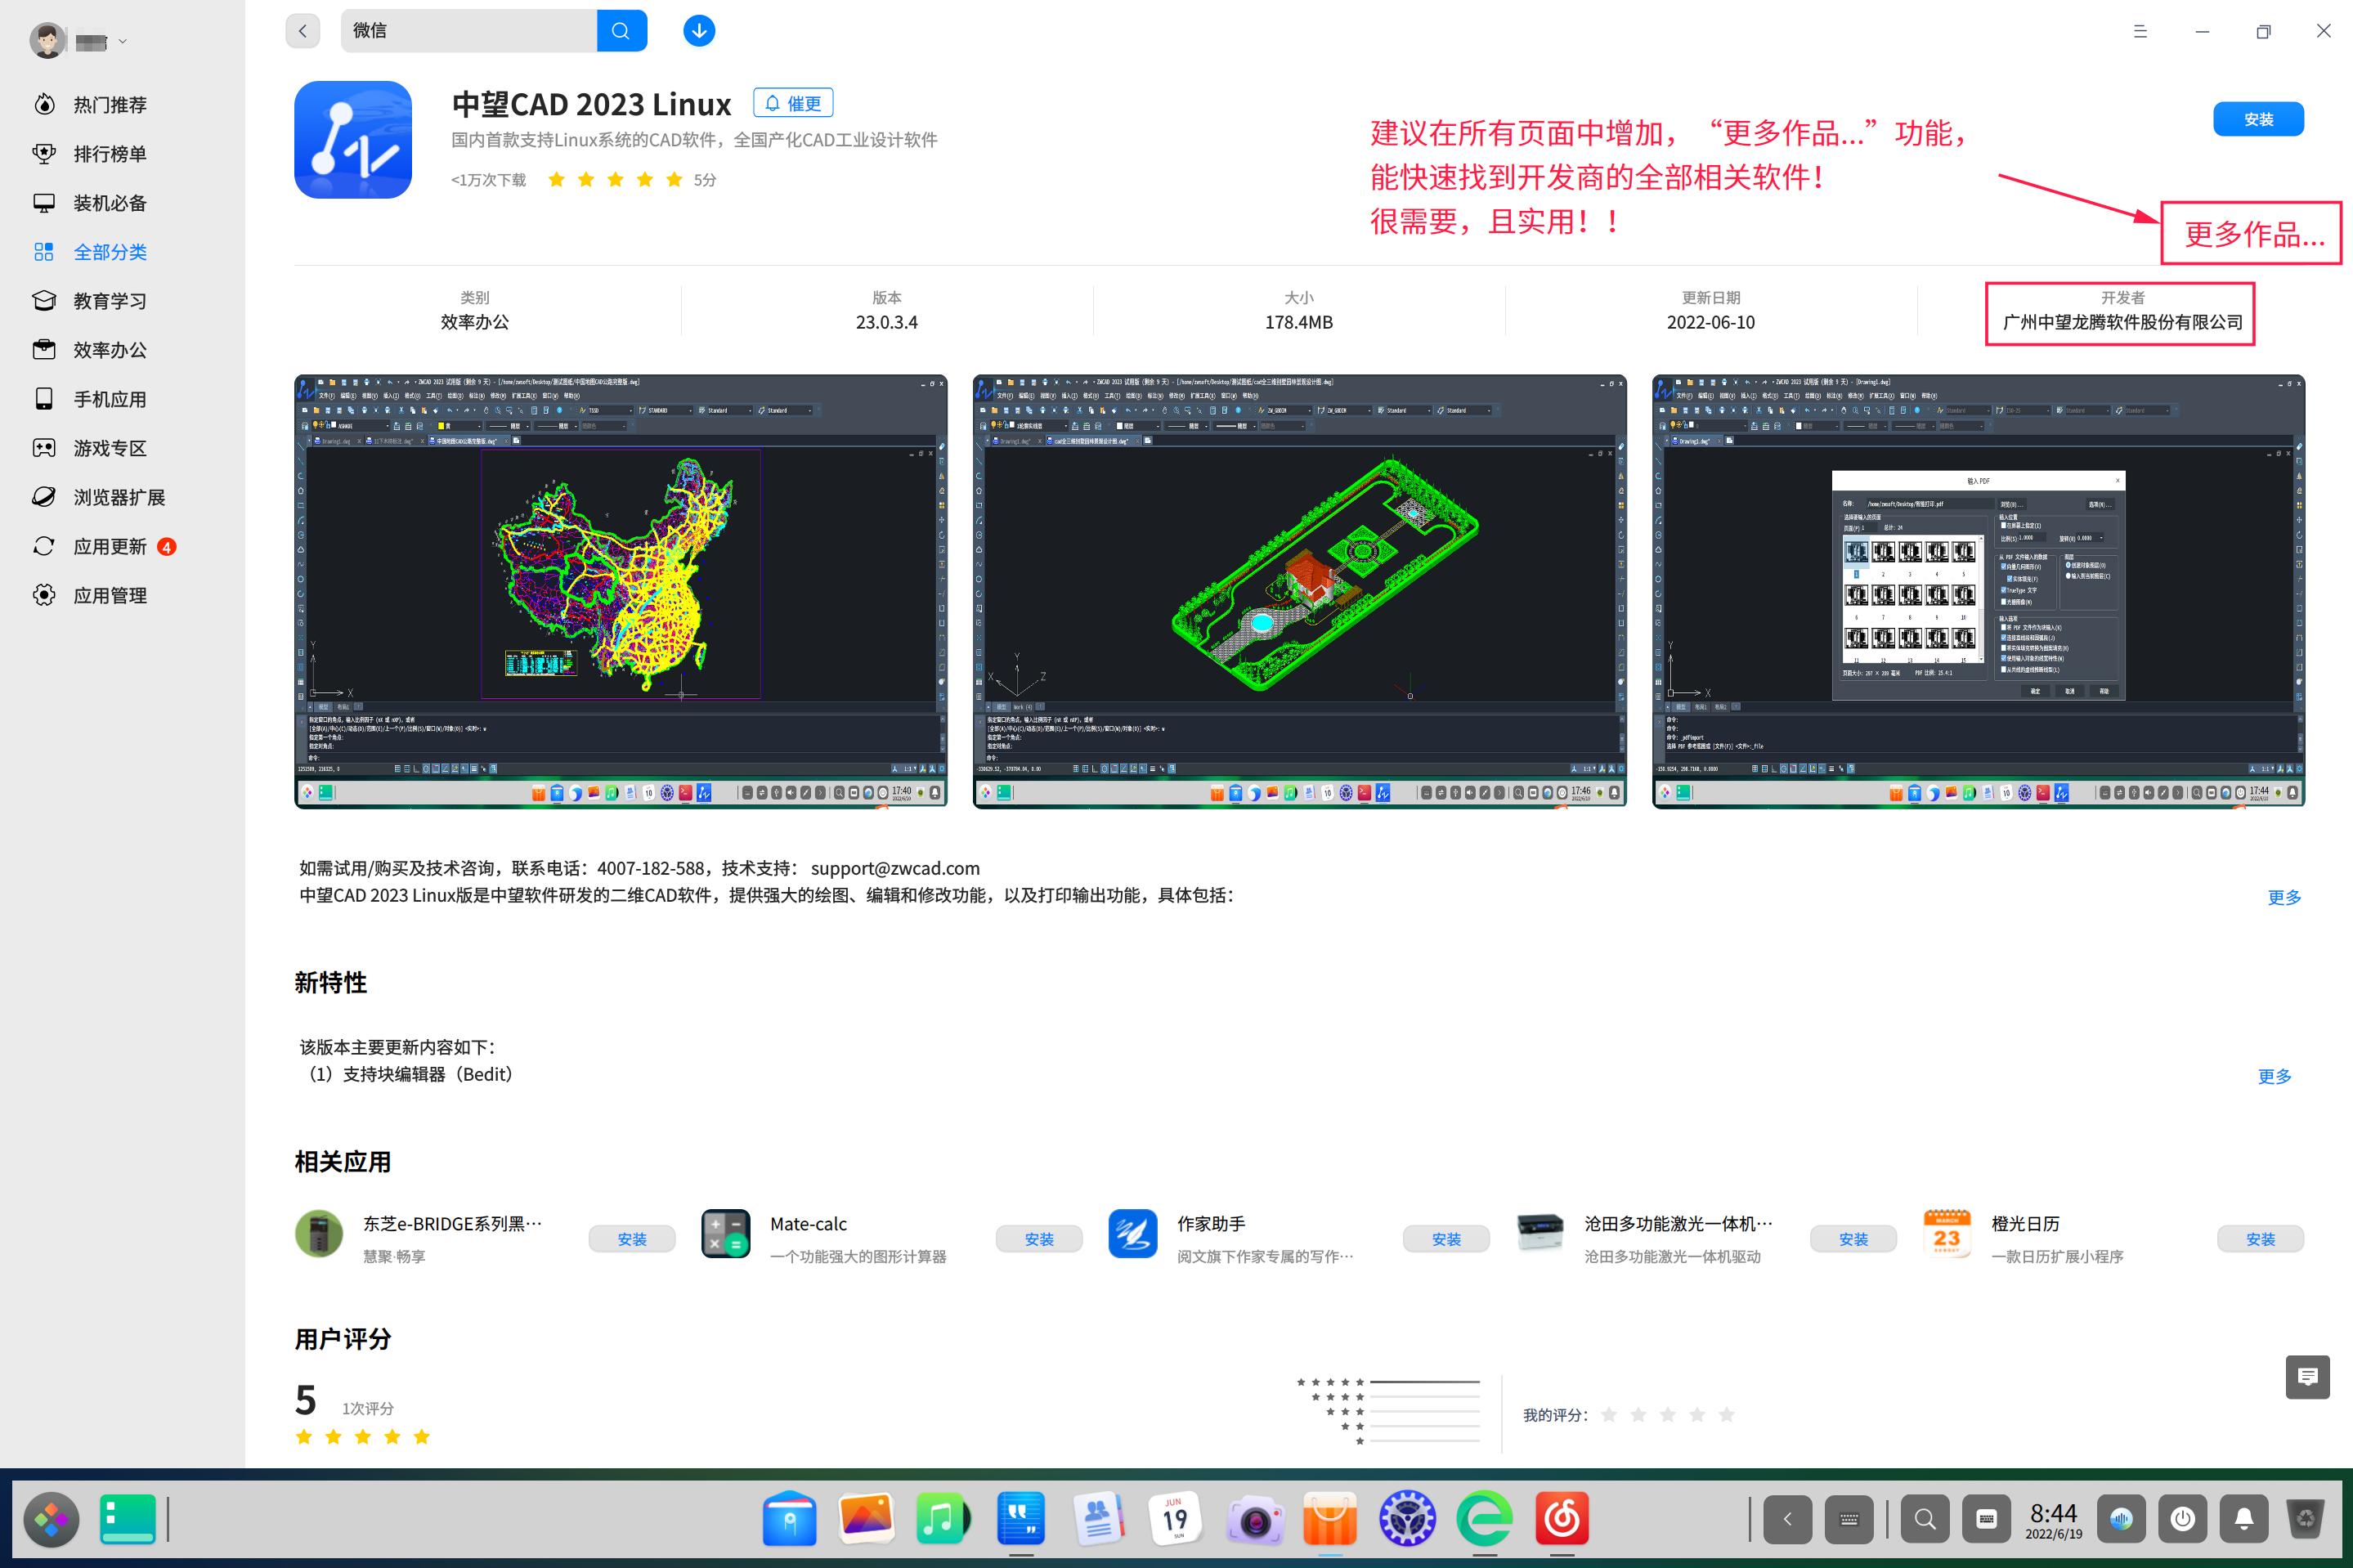
Task: Expand 更多 under the 新特性 section
Action: coord(2275,1076)
